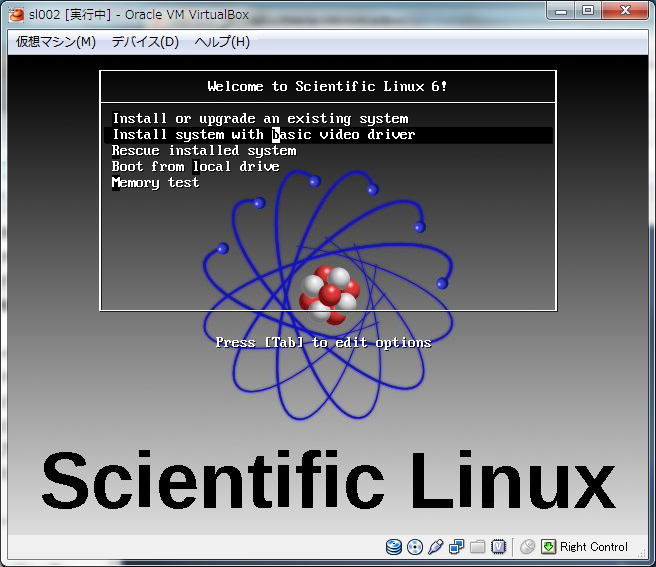The height and width of the screenshot is (567, 656).
Task: Click the optical CD/DVD drive status icon
Action: [x=415, y=546]
